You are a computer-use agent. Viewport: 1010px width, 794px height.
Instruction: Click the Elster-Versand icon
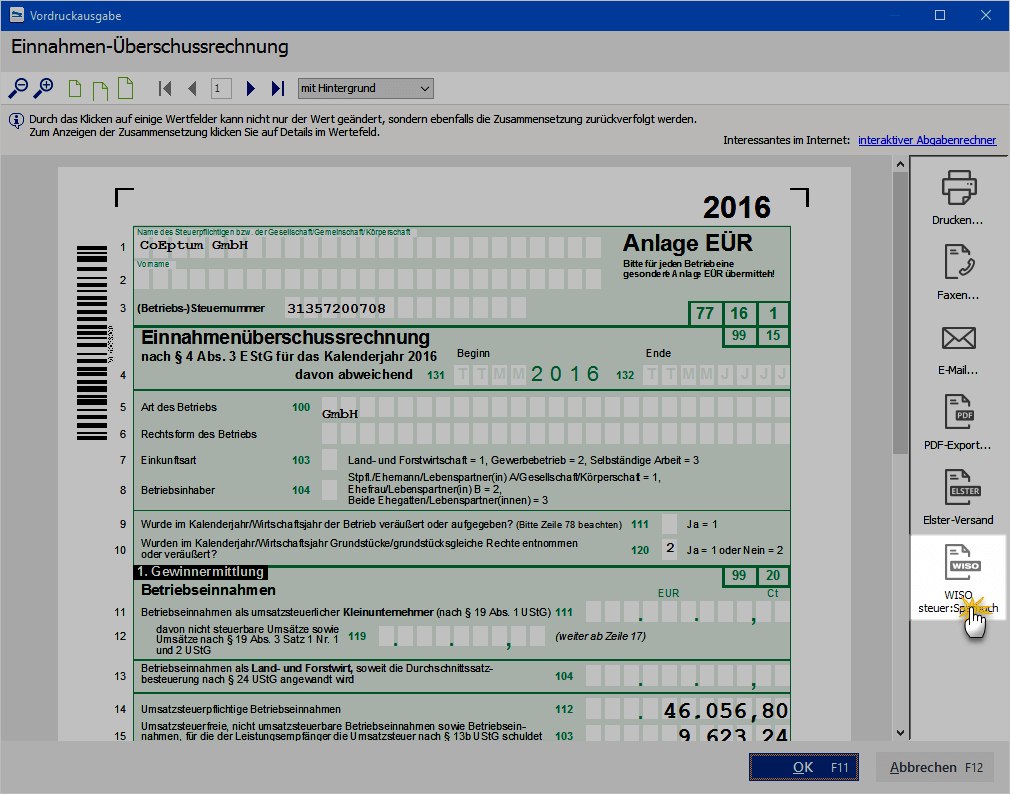962,487
